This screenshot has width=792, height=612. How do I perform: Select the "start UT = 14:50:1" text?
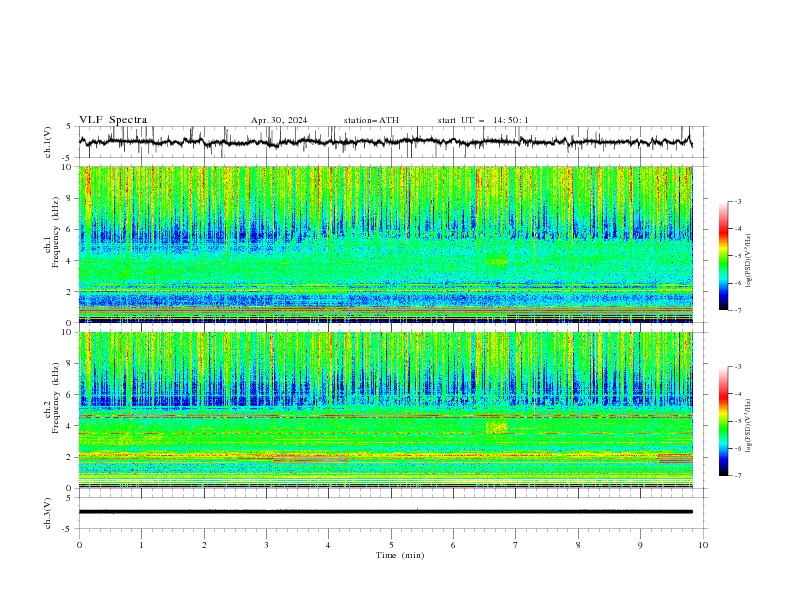point(483,120)
